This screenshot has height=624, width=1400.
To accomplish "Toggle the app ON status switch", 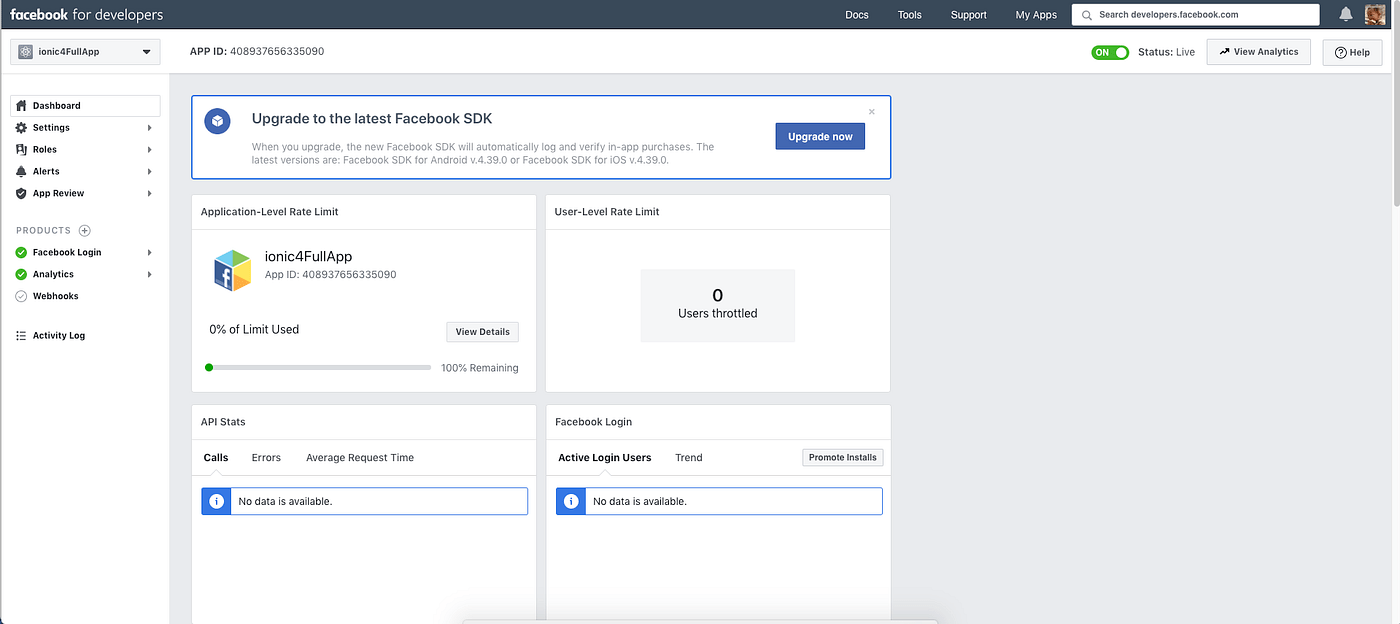I will coord(1110,52).
